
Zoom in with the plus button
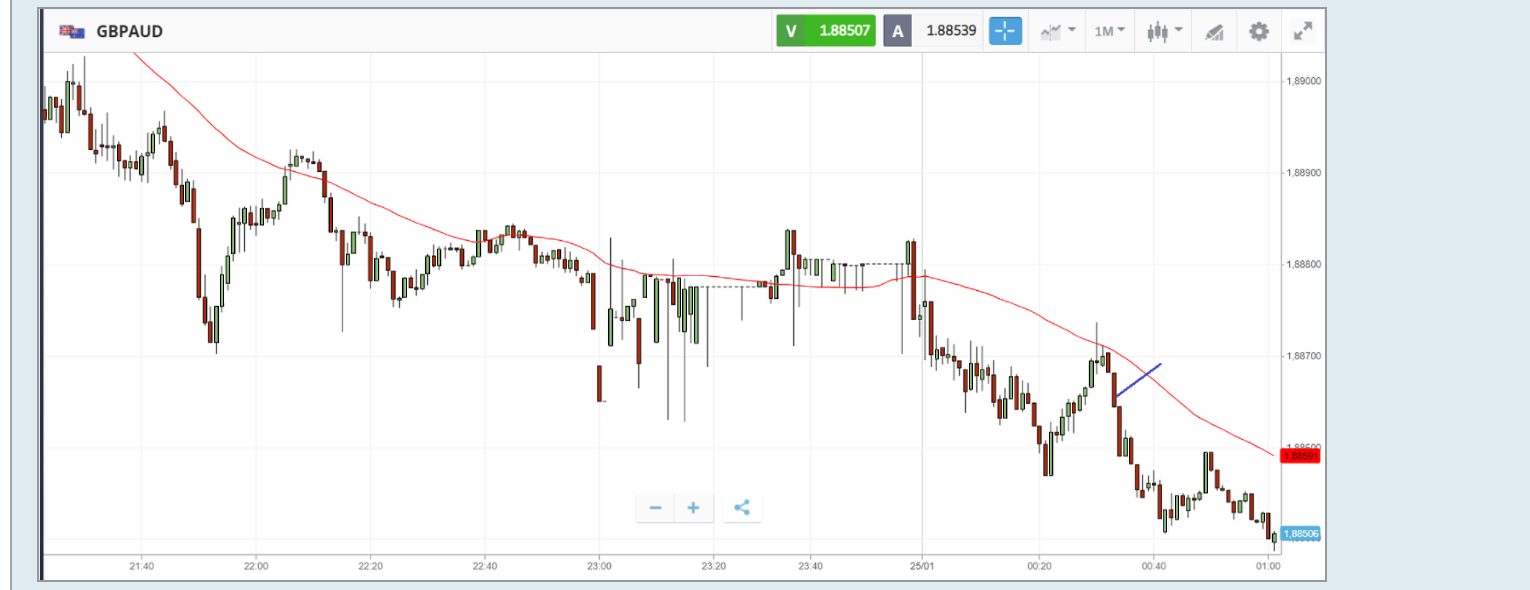tap(693, 508)
